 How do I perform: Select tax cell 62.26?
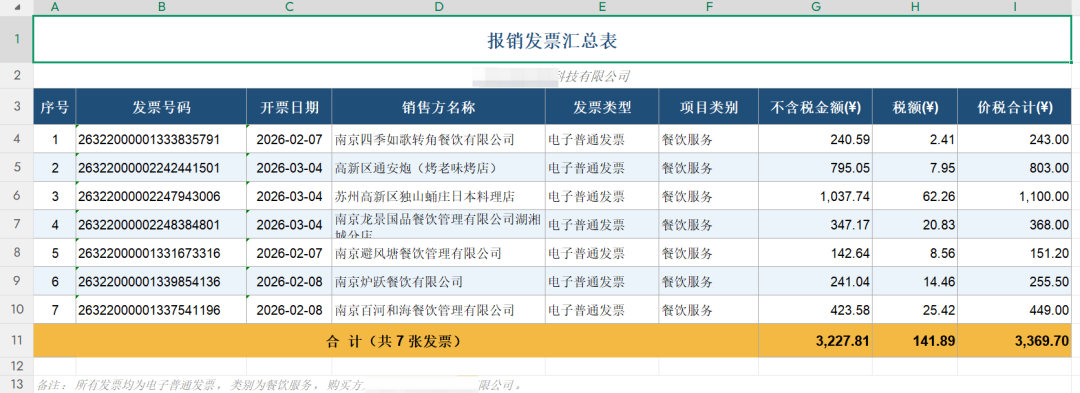(915, 196)
